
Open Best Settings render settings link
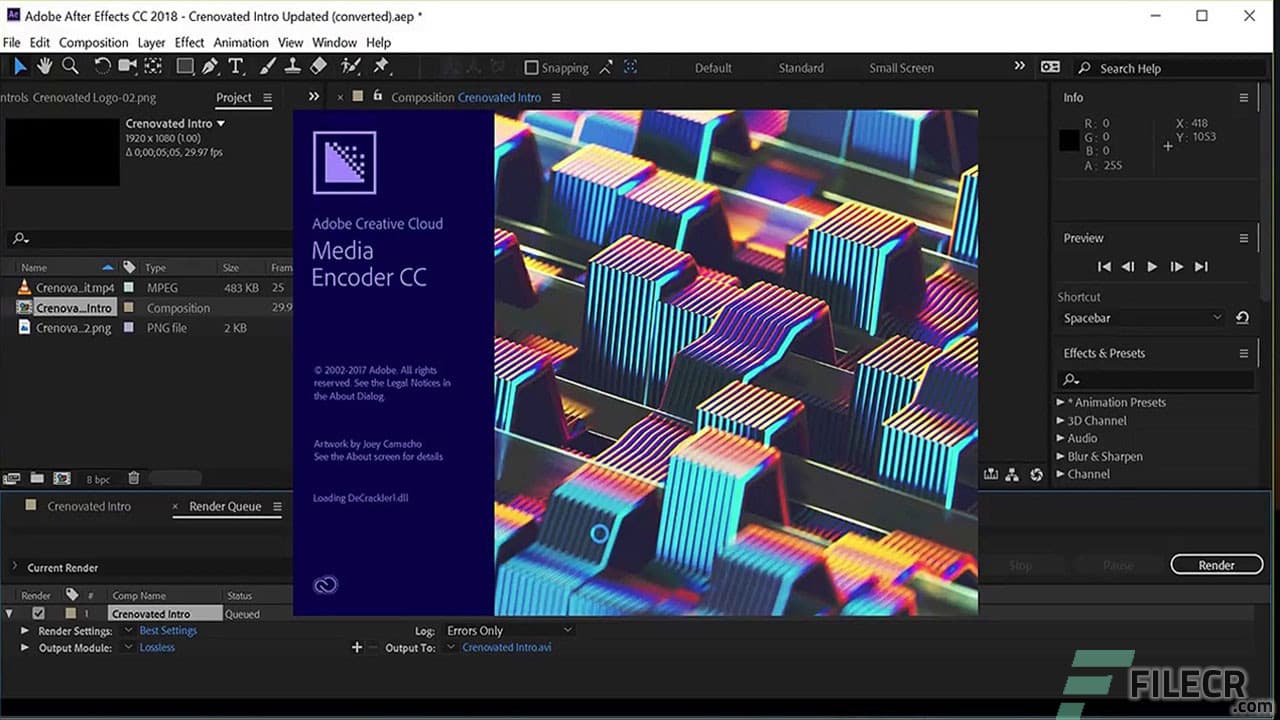tap(169, 630)
